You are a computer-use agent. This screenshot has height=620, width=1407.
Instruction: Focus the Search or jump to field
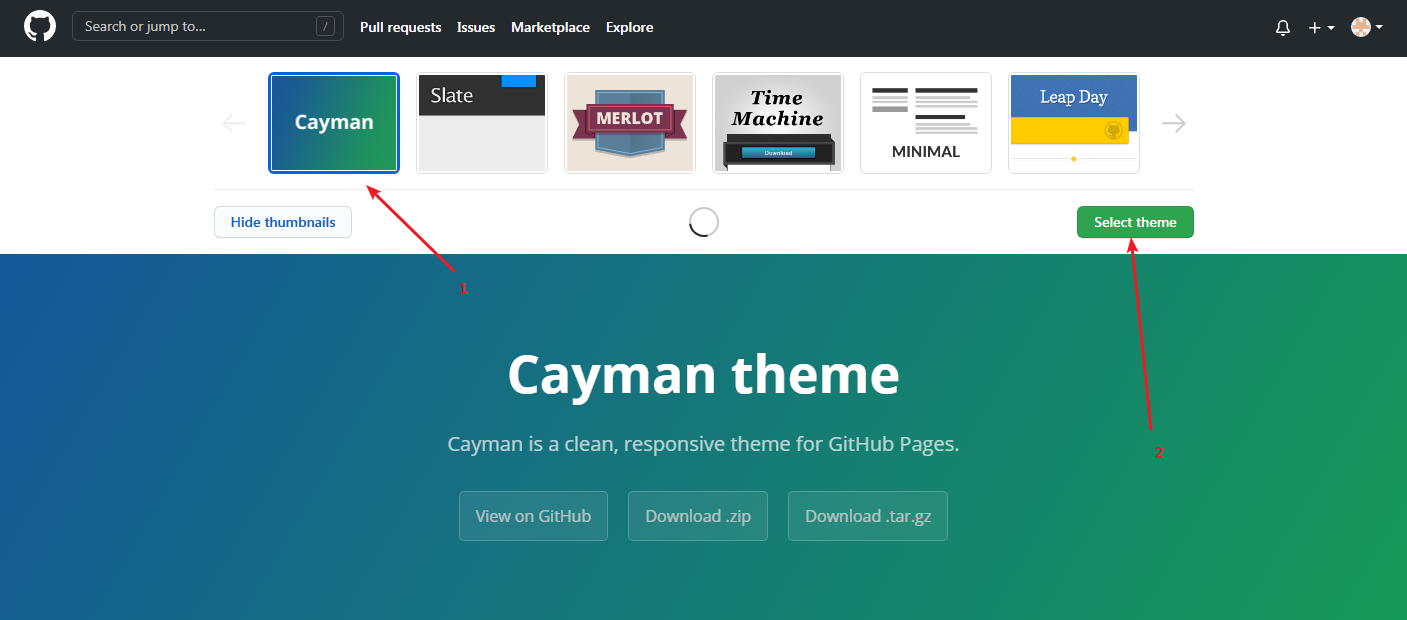point(208,26)
